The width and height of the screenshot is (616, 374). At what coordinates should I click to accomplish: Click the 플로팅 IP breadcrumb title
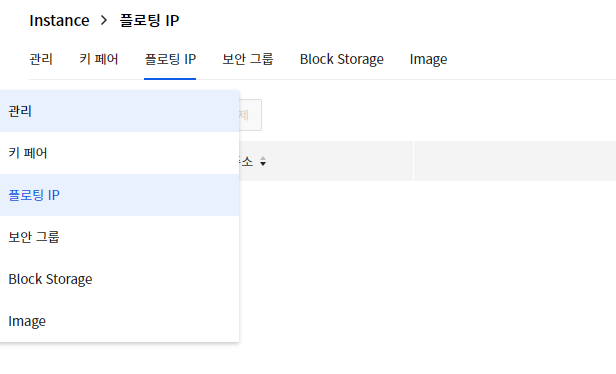click(149, 20)
